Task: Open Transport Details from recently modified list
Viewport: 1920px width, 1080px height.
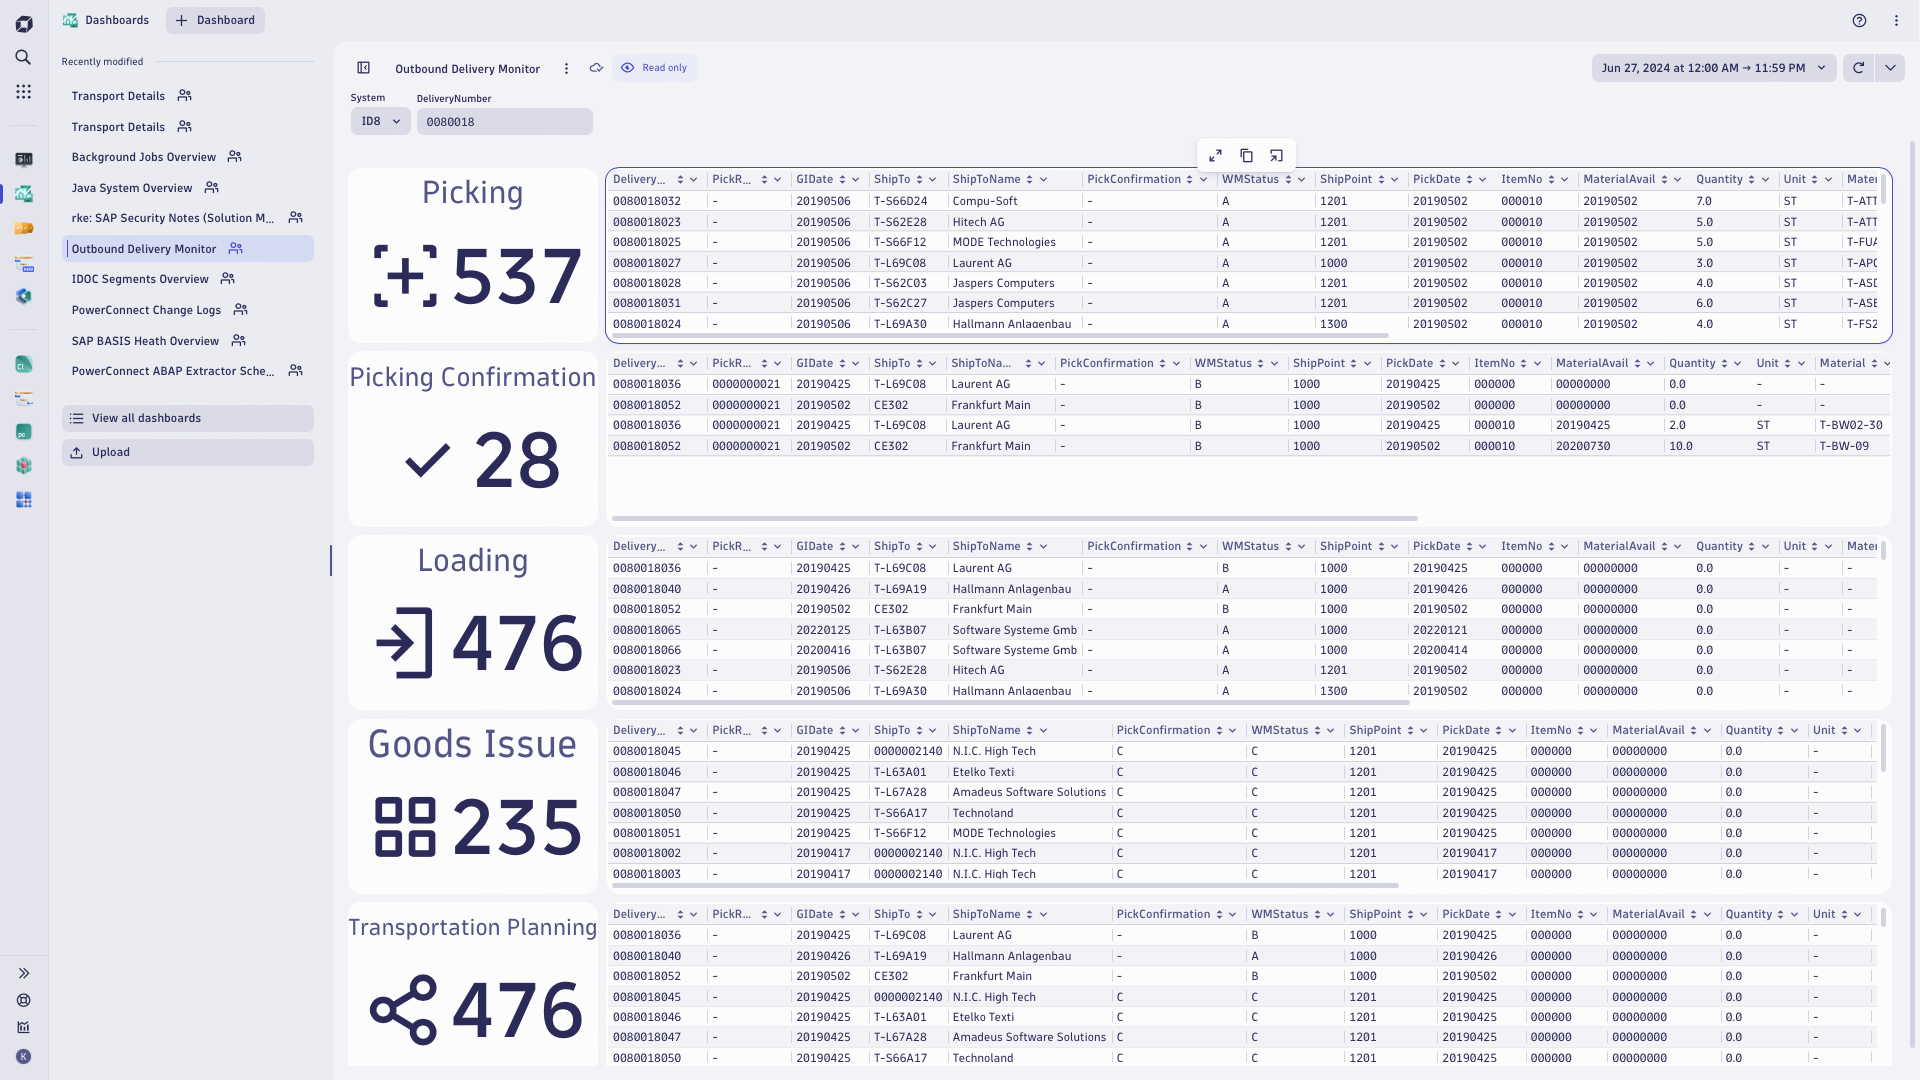Action: tap(118, 95)
